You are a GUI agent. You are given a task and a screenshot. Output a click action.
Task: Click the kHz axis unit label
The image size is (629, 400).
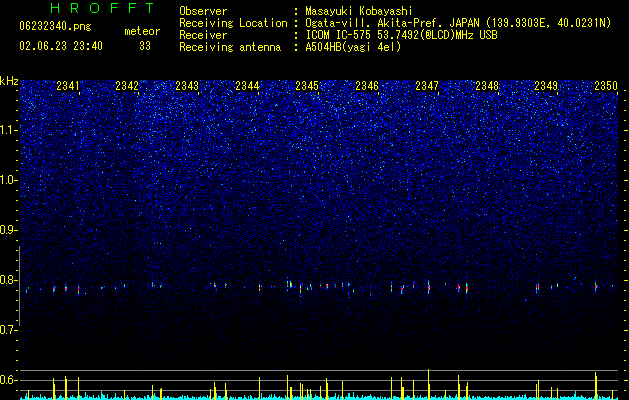click(x=9, y=81)
